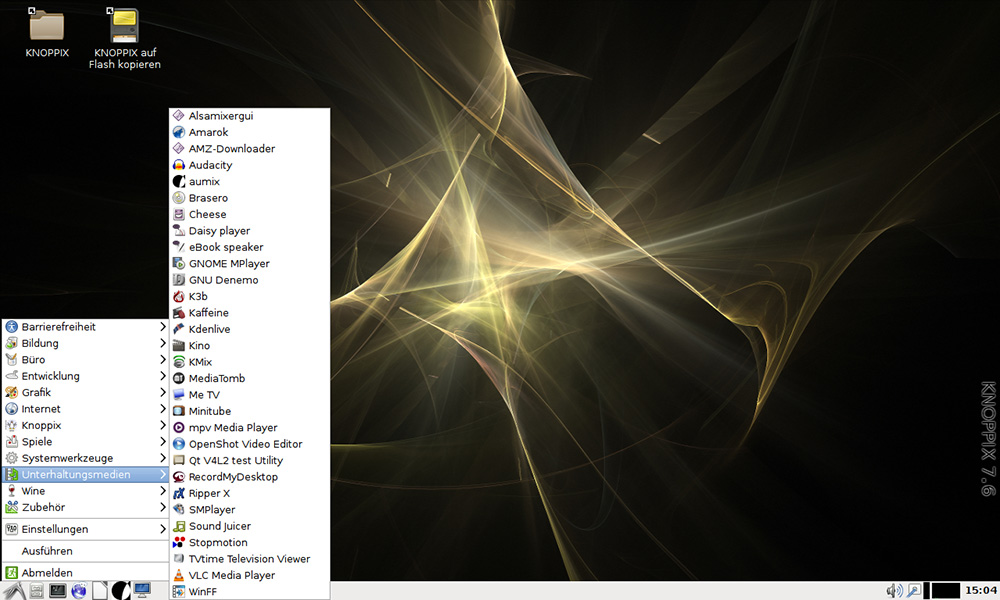This screenshot has width=1000, height=600.
Task: Click the 15:04 clock in taskbar
Action: coord(981,590)
